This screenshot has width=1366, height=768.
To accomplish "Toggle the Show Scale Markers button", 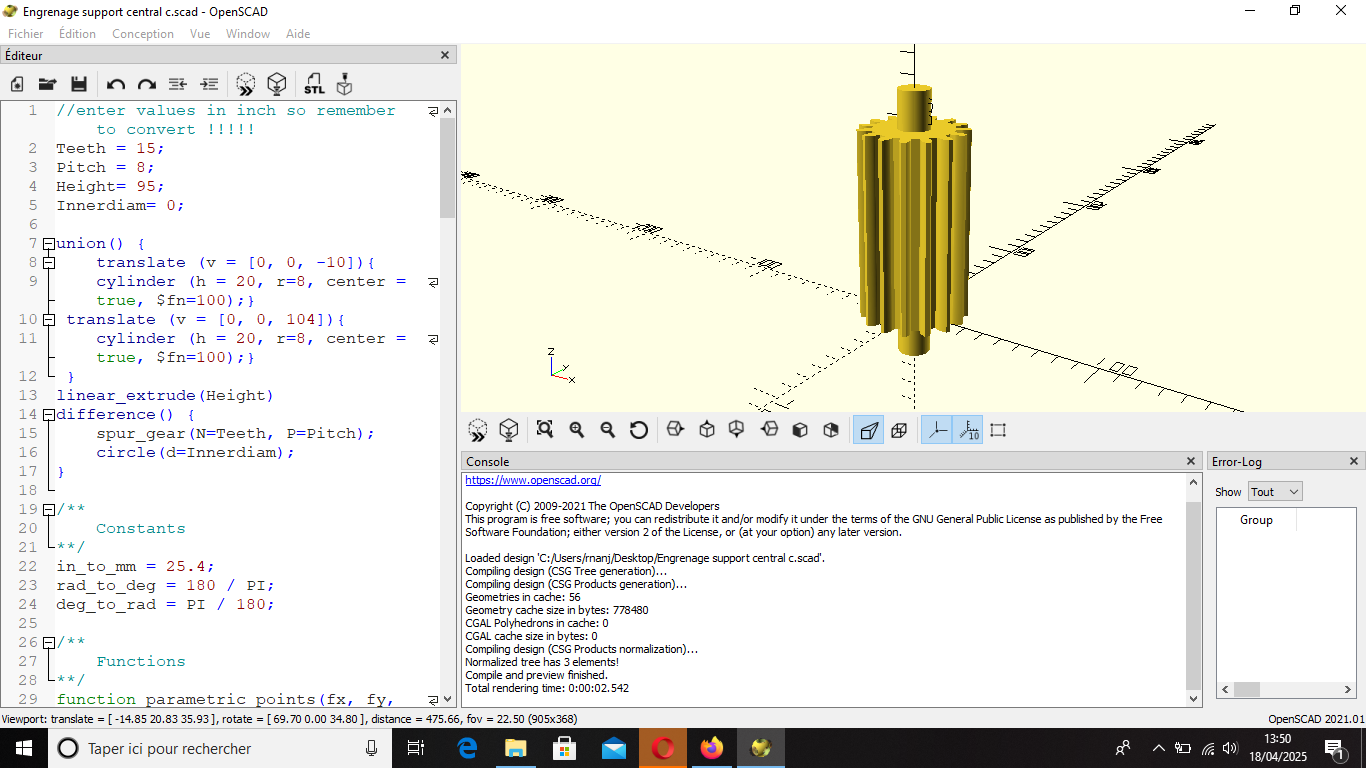I will [x=967, y=430].
